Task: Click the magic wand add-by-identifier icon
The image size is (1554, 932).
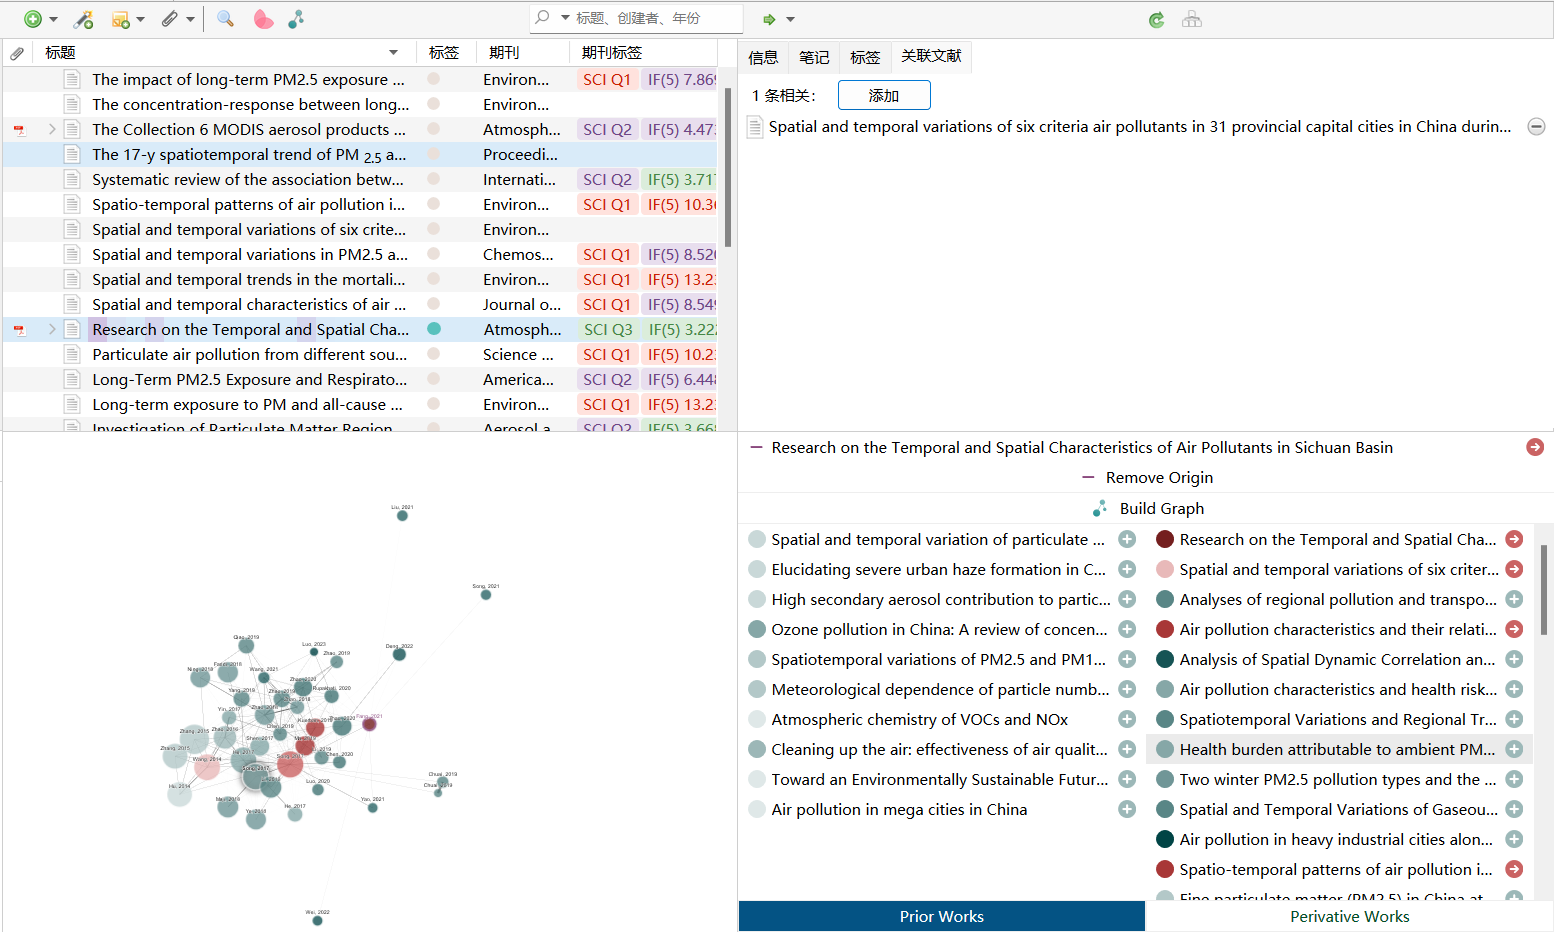Action: [x=84, y=19]
